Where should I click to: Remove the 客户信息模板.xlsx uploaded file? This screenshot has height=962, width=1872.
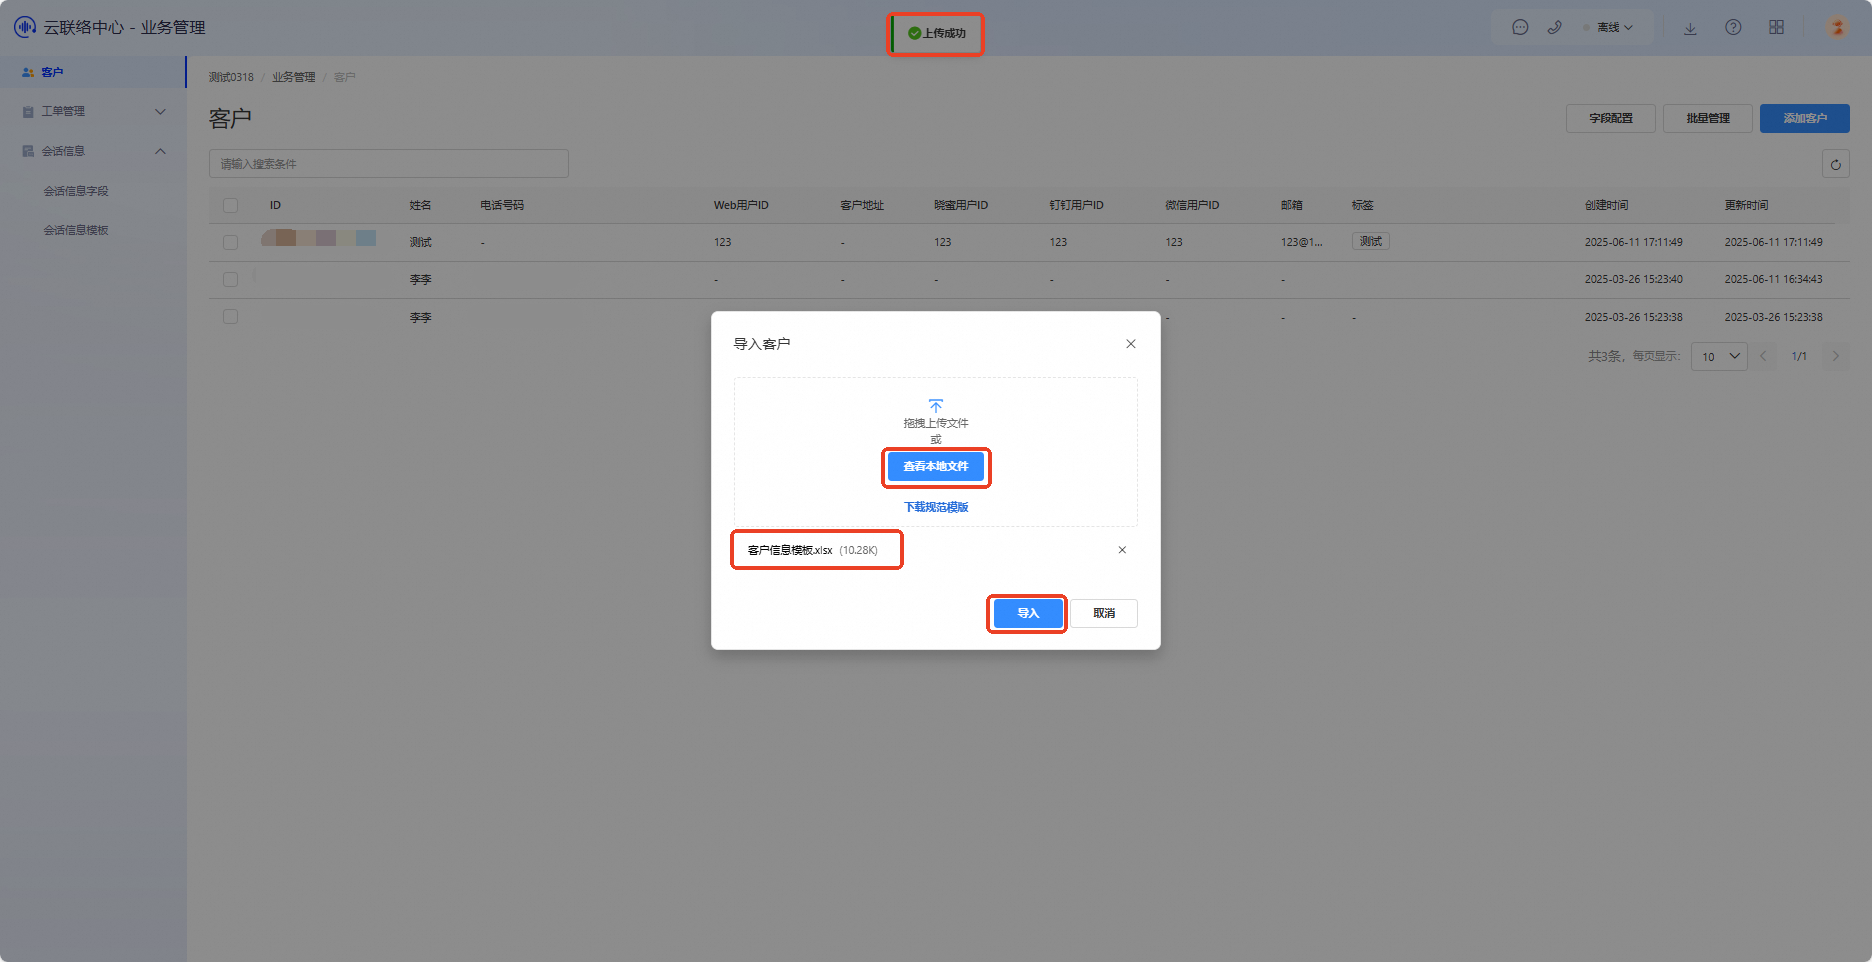[x=1122, y=550]
